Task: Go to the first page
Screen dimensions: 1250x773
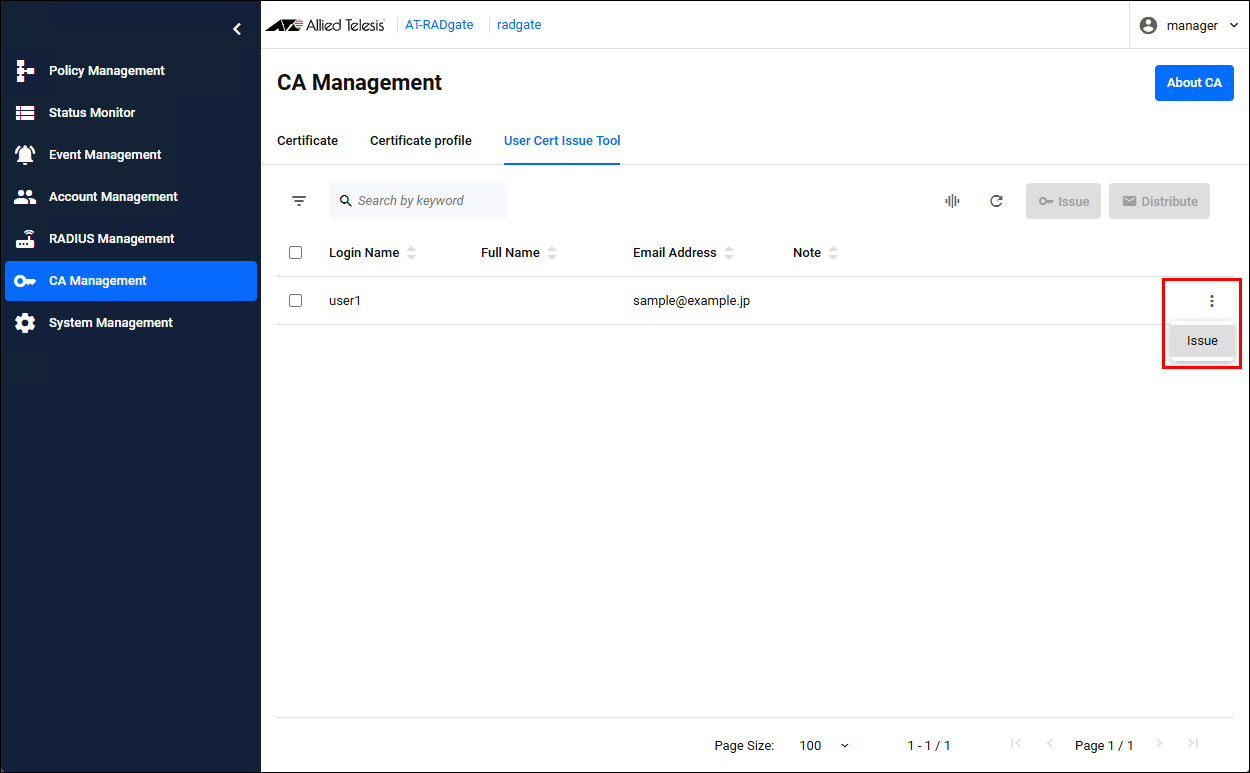Action: [x=1016, y=744]
